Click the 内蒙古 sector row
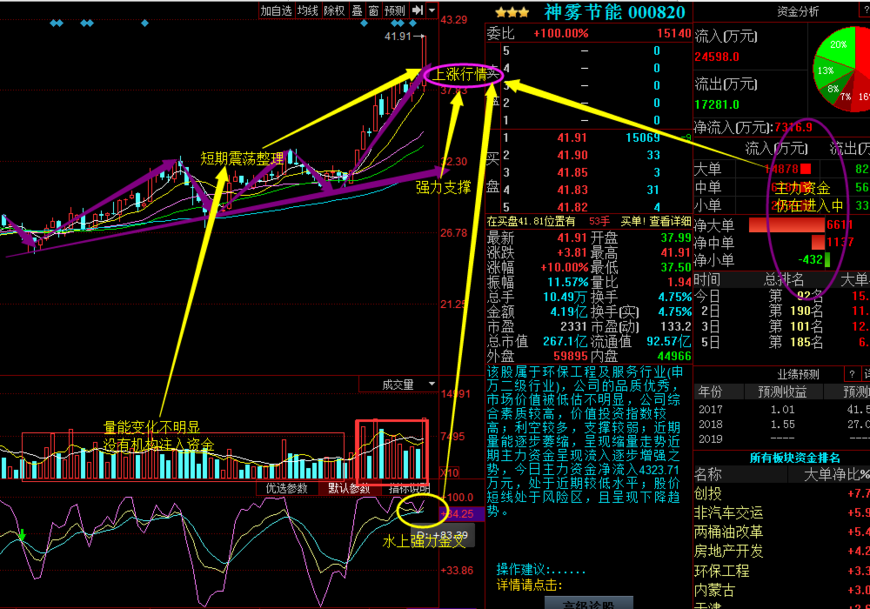The width and height of the screenshot is (870, 609). coord(782,590)
